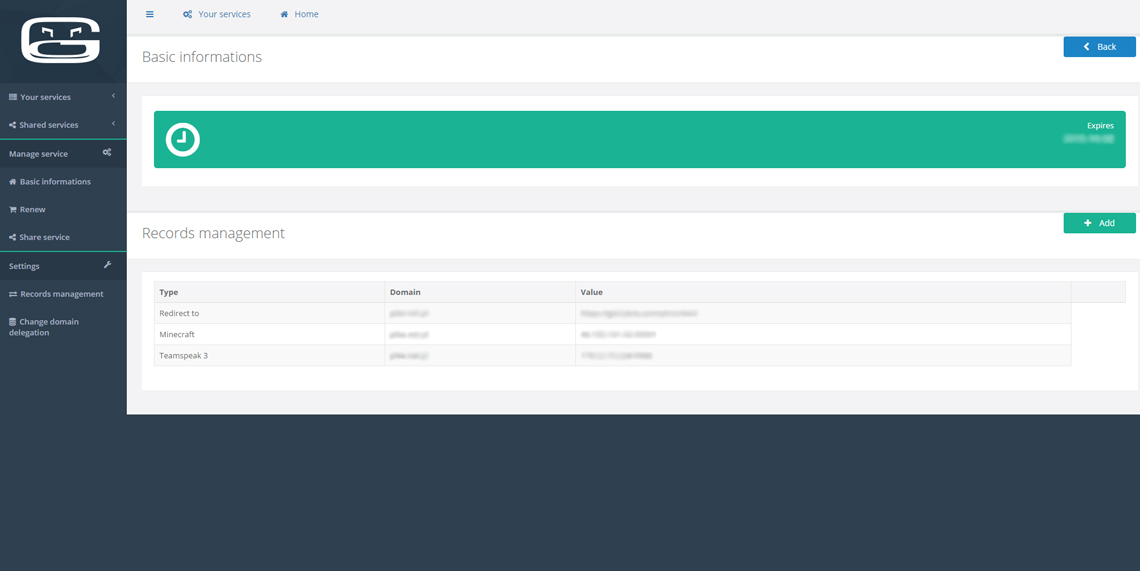1140x571 pixels.
Task: Click the clock icon in the green banner
Action: 182,139
